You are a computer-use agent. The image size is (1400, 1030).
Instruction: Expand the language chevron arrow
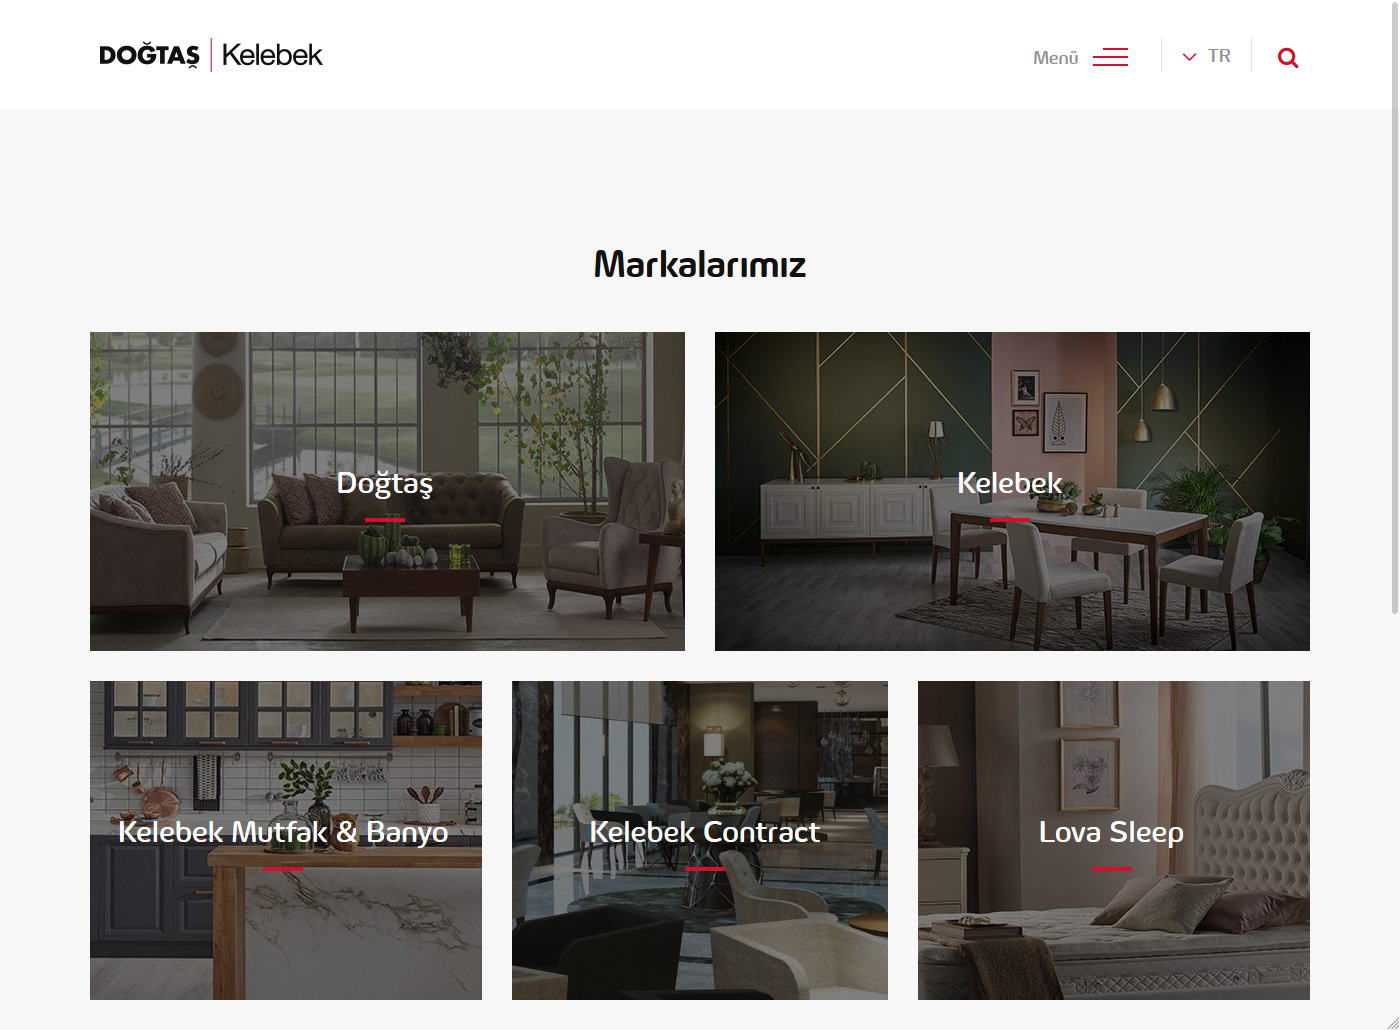[x=1189, y=57]
